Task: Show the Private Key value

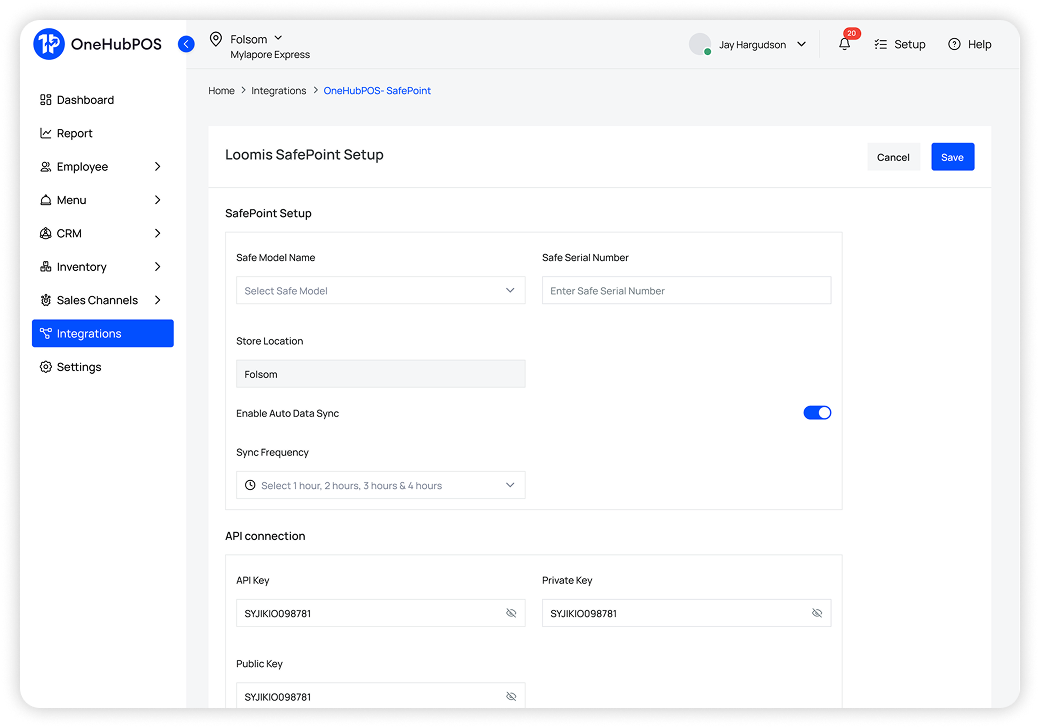Action: [x=817, y=613]
